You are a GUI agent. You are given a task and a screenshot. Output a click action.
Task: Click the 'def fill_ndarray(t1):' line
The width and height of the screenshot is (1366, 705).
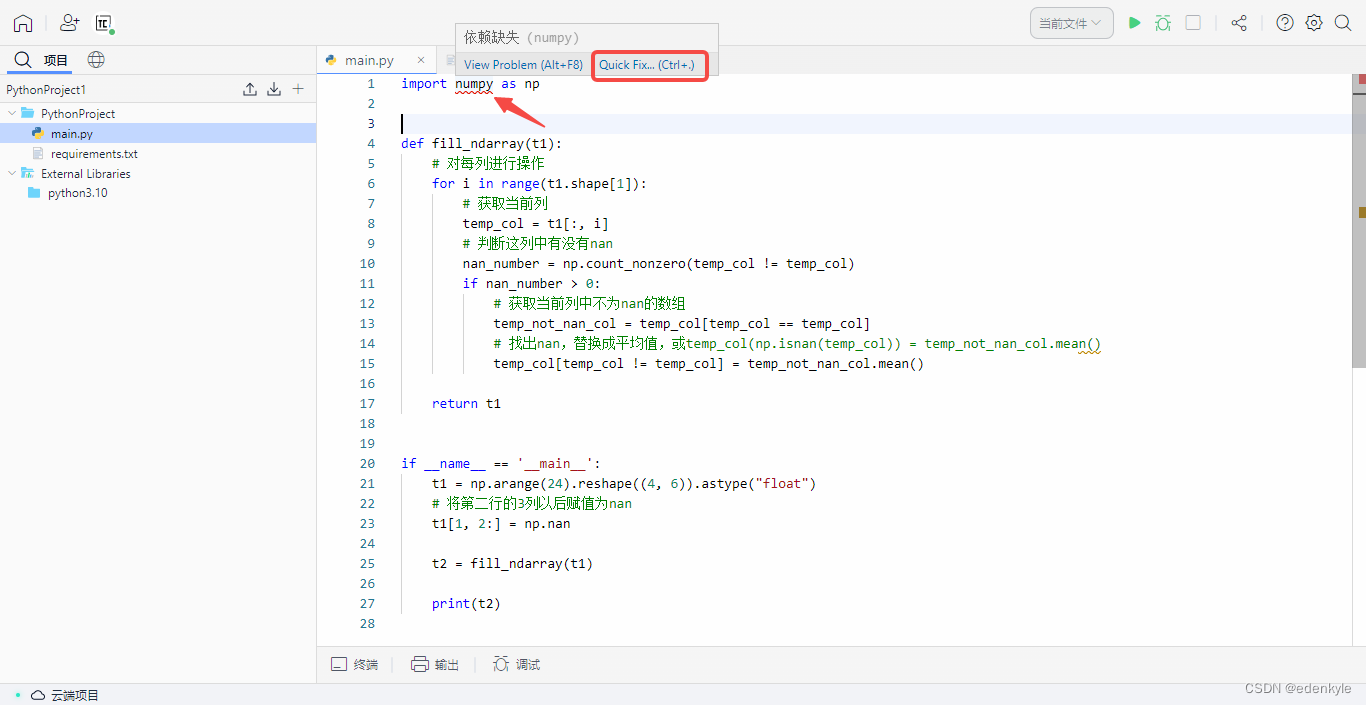coord(481,143)
